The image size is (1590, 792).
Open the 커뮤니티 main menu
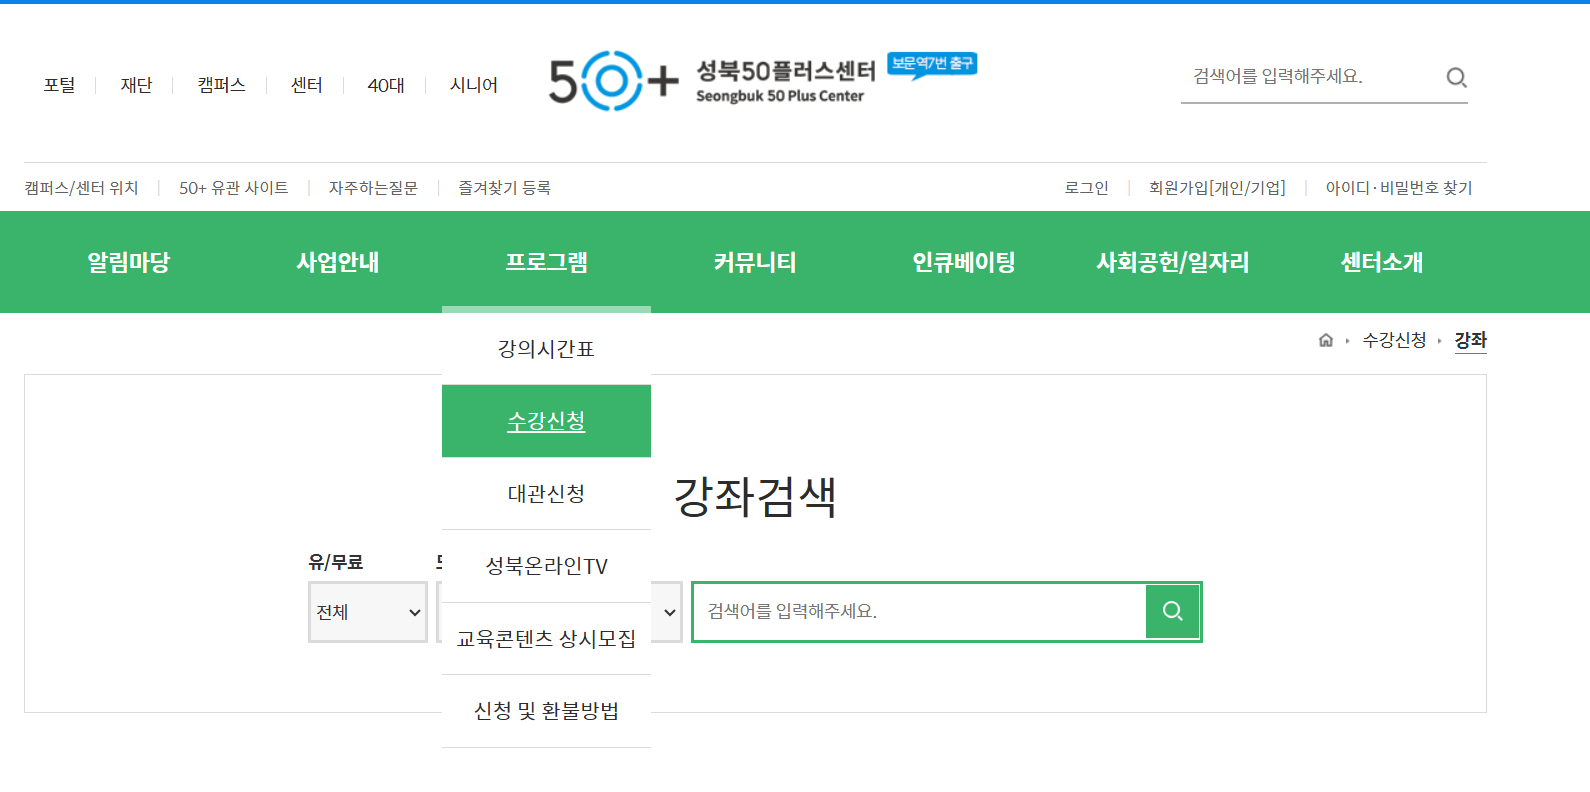point(755,262)
